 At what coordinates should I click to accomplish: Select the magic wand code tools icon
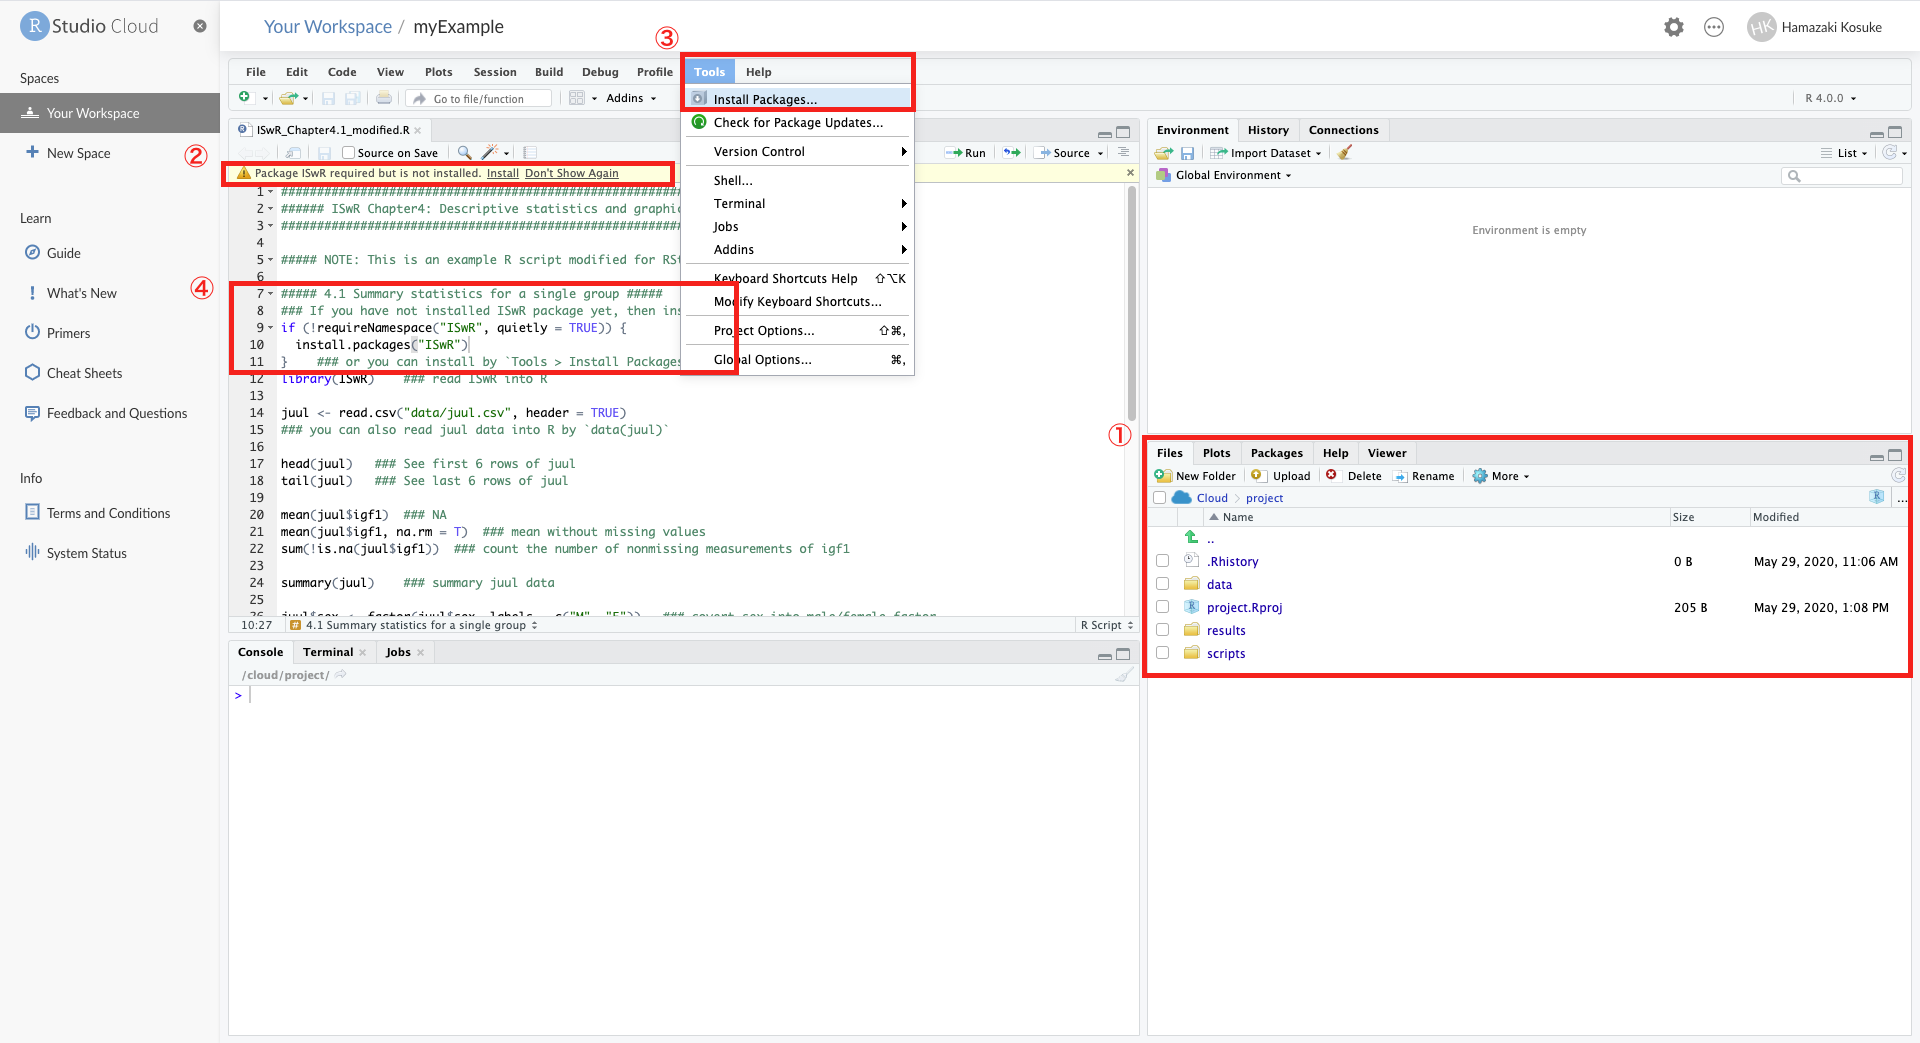click(489, 152)
